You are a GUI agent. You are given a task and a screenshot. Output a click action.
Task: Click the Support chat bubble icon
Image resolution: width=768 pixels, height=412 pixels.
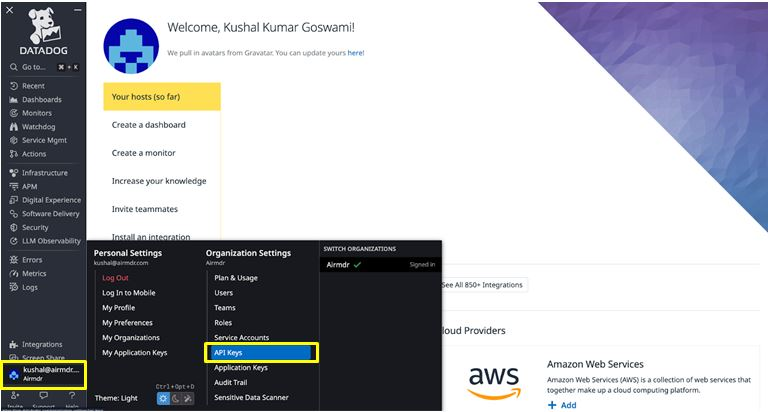(44, 395)
